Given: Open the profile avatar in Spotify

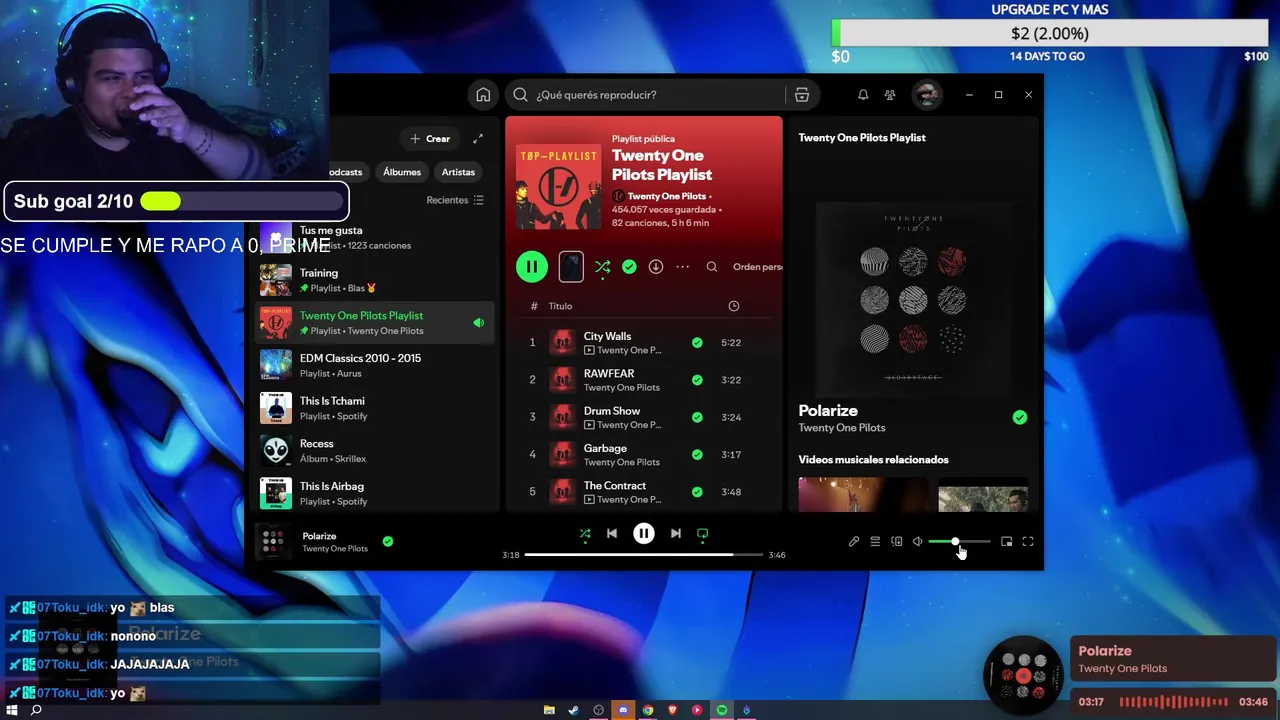Looking at the screenshot, I should click(927, 95).
